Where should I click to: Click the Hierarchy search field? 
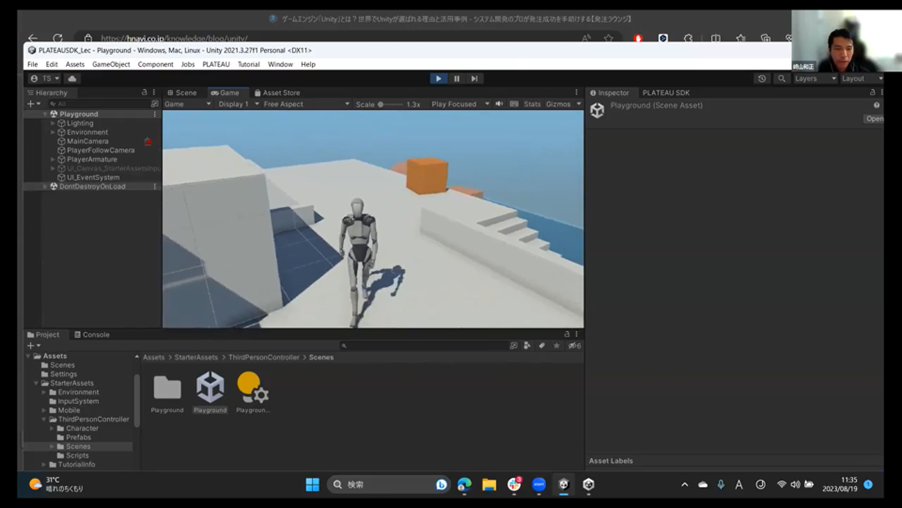point(97,104)
